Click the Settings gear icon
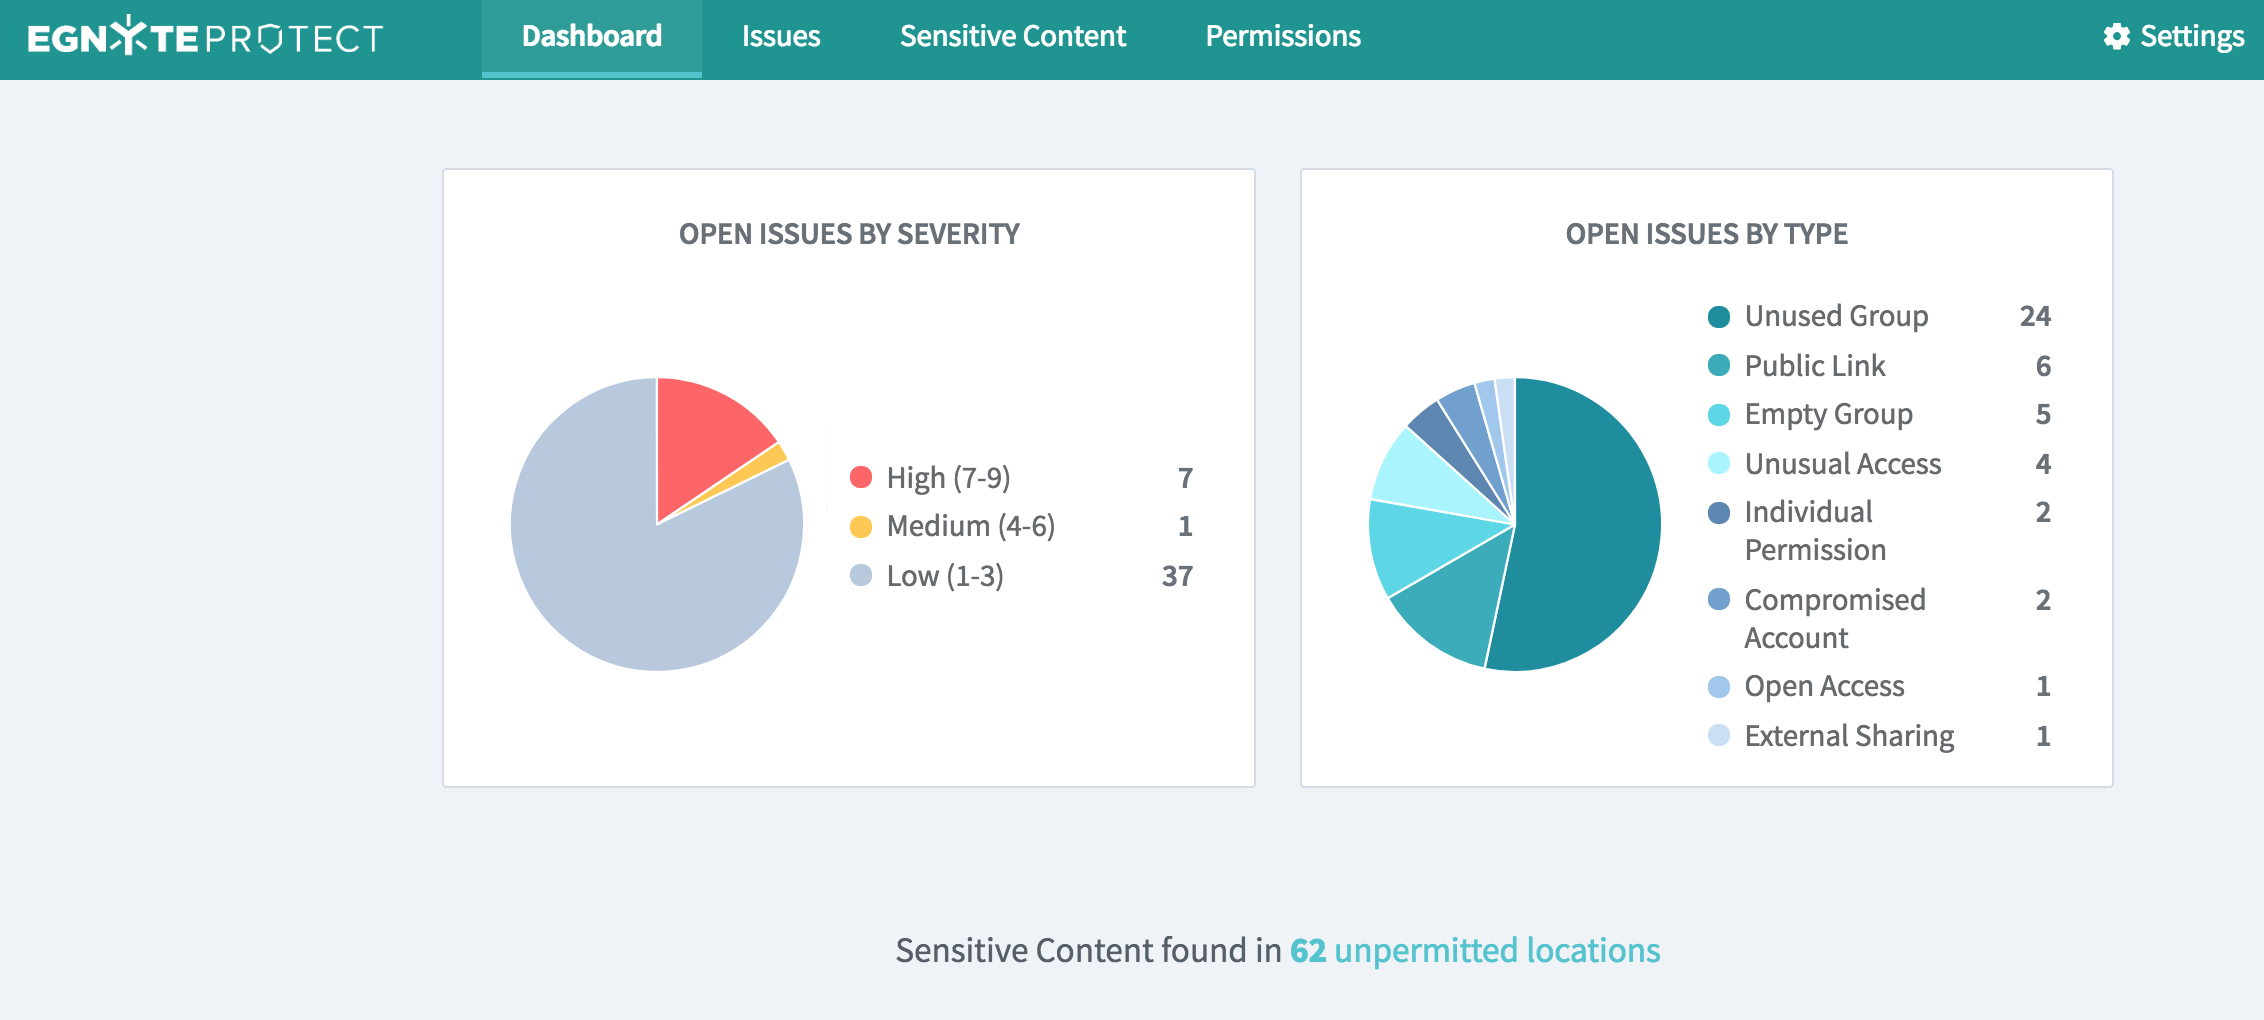The width and height of the screenshot is (2264, 1020). tap(2116, 37)
